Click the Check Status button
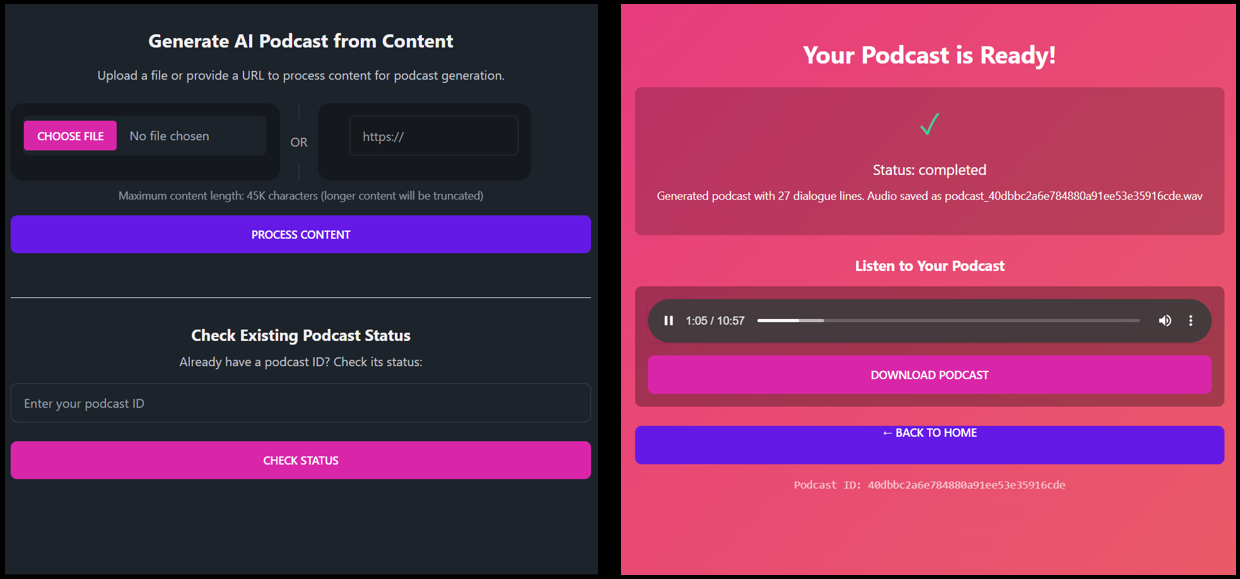This screenshot has height=579, width=1240. pyautogui.click(x=301, y=461)
